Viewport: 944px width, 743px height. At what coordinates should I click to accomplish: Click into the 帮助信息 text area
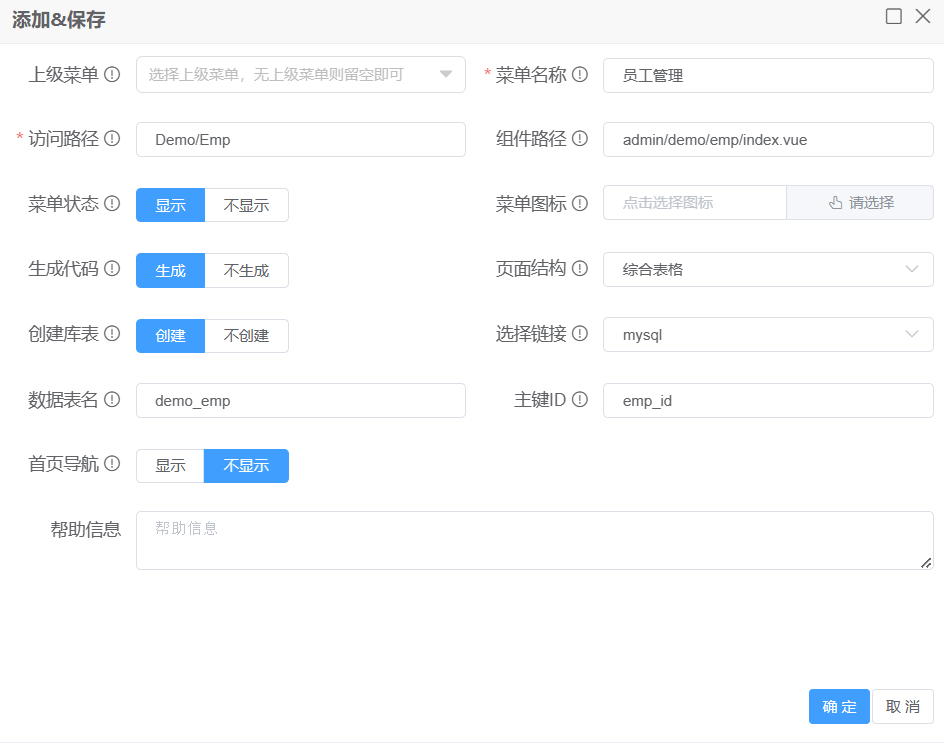534,540
